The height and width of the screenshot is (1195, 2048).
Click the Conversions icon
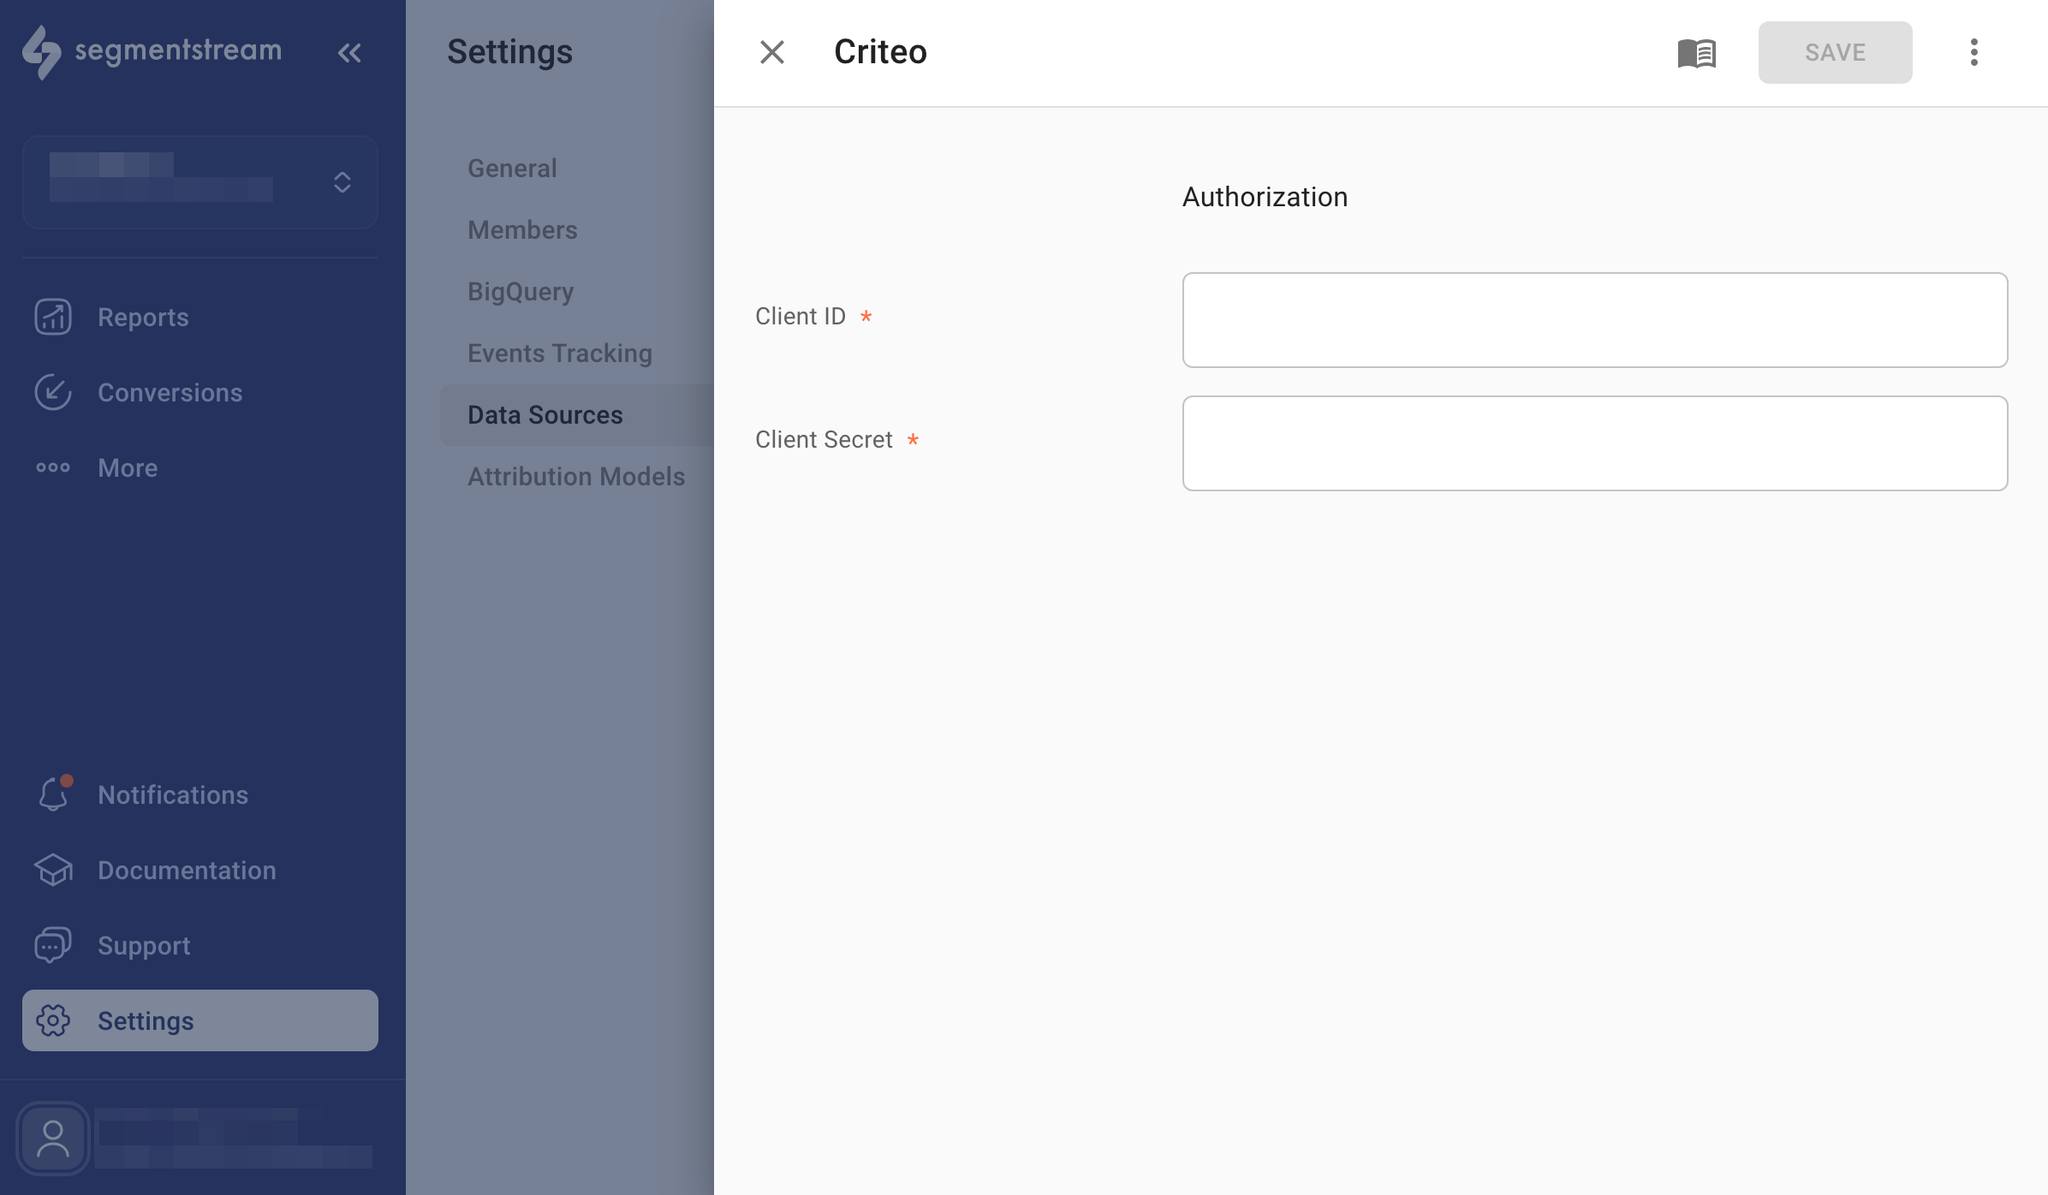coord(53,392)
